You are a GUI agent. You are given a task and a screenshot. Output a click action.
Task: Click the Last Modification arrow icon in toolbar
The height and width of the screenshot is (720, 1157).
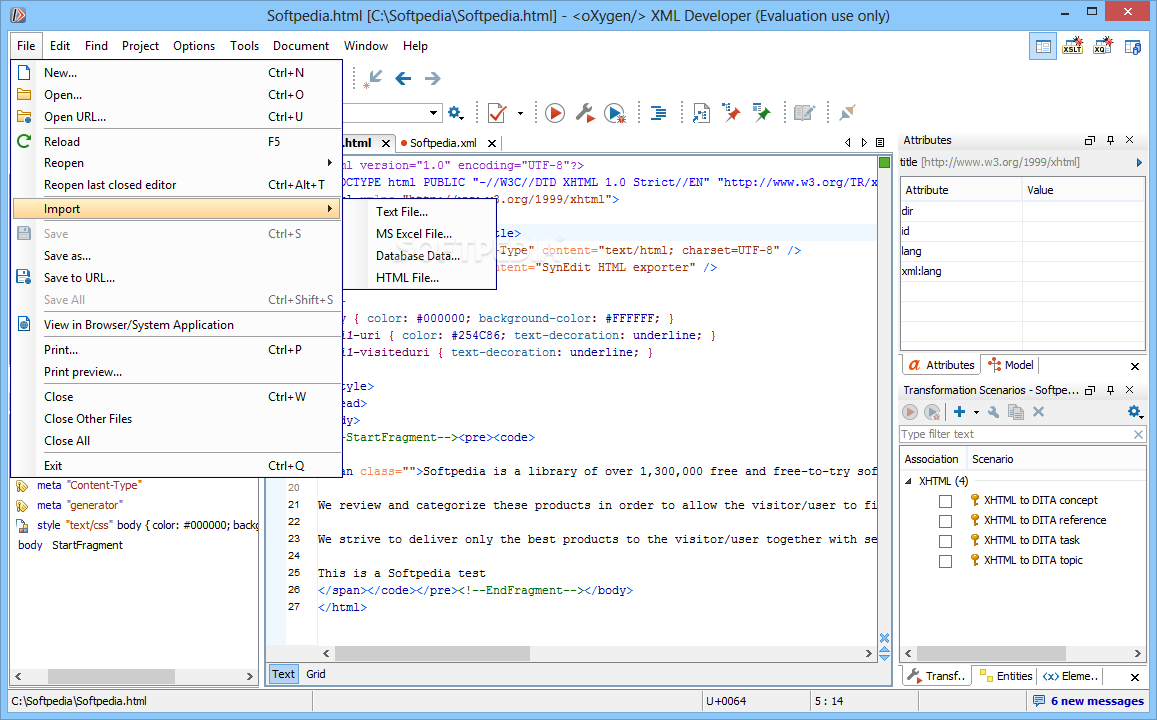(x=373, y=78)
